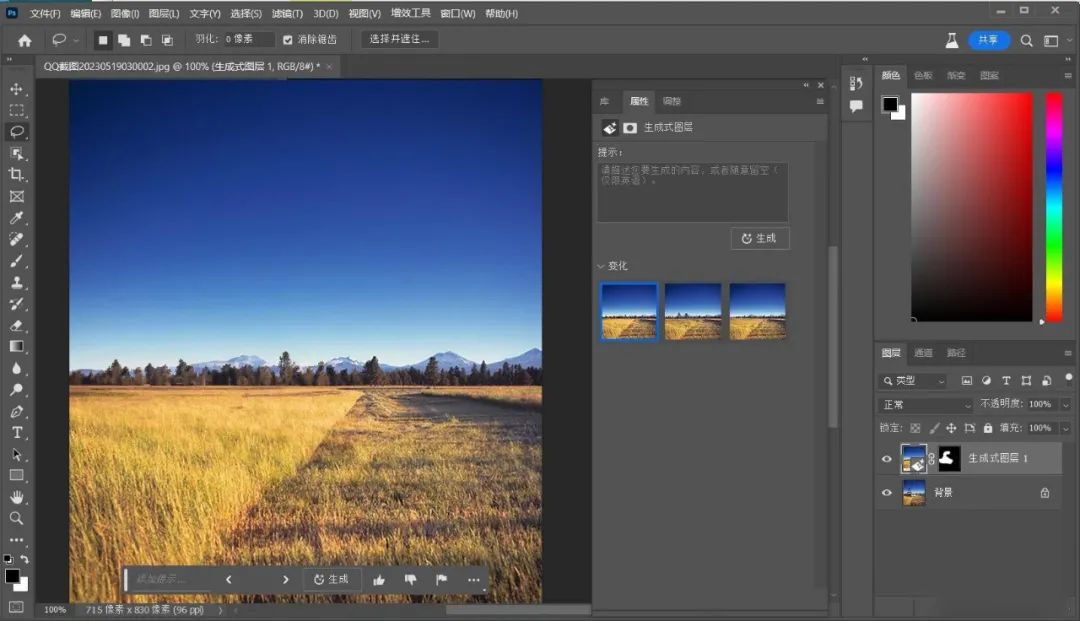Hide the generative layer 1 visibility eye
Viewport: 1080px width, 621px height.
click(x=887, y=459)
